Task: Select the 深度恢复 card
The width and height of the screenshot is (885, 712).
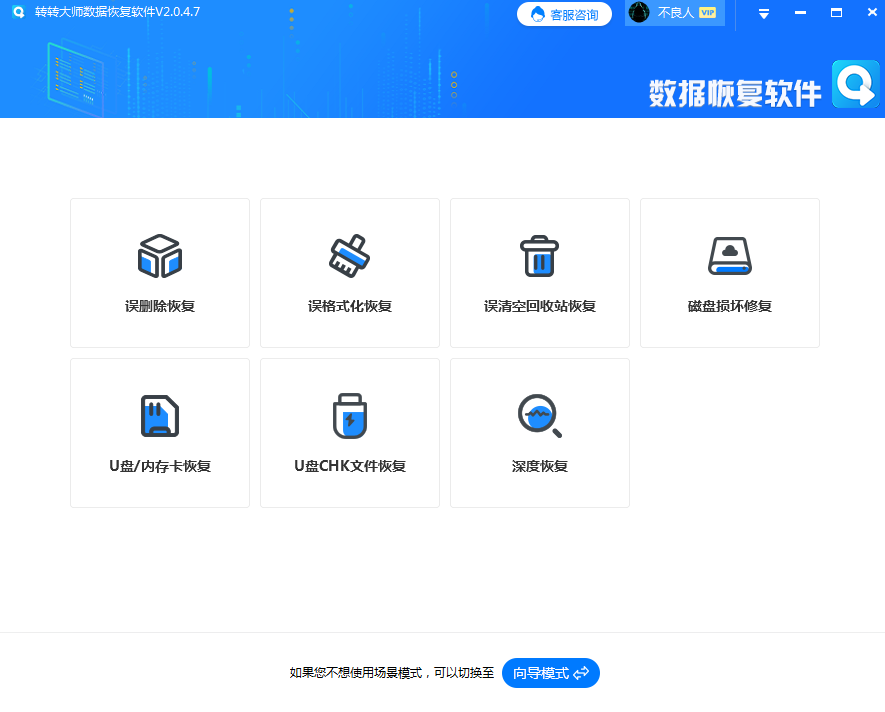Action: point(539,432)
